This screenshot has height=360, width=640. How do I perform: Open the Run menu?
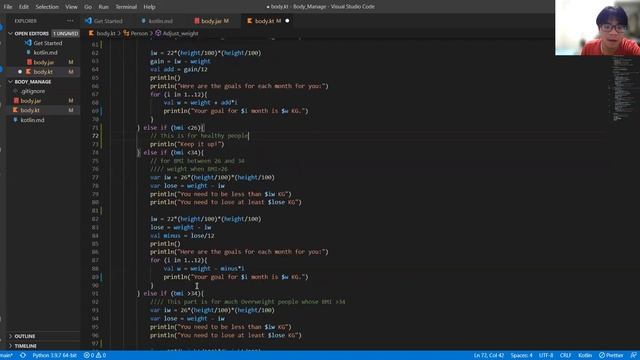(x=103, y=7)
